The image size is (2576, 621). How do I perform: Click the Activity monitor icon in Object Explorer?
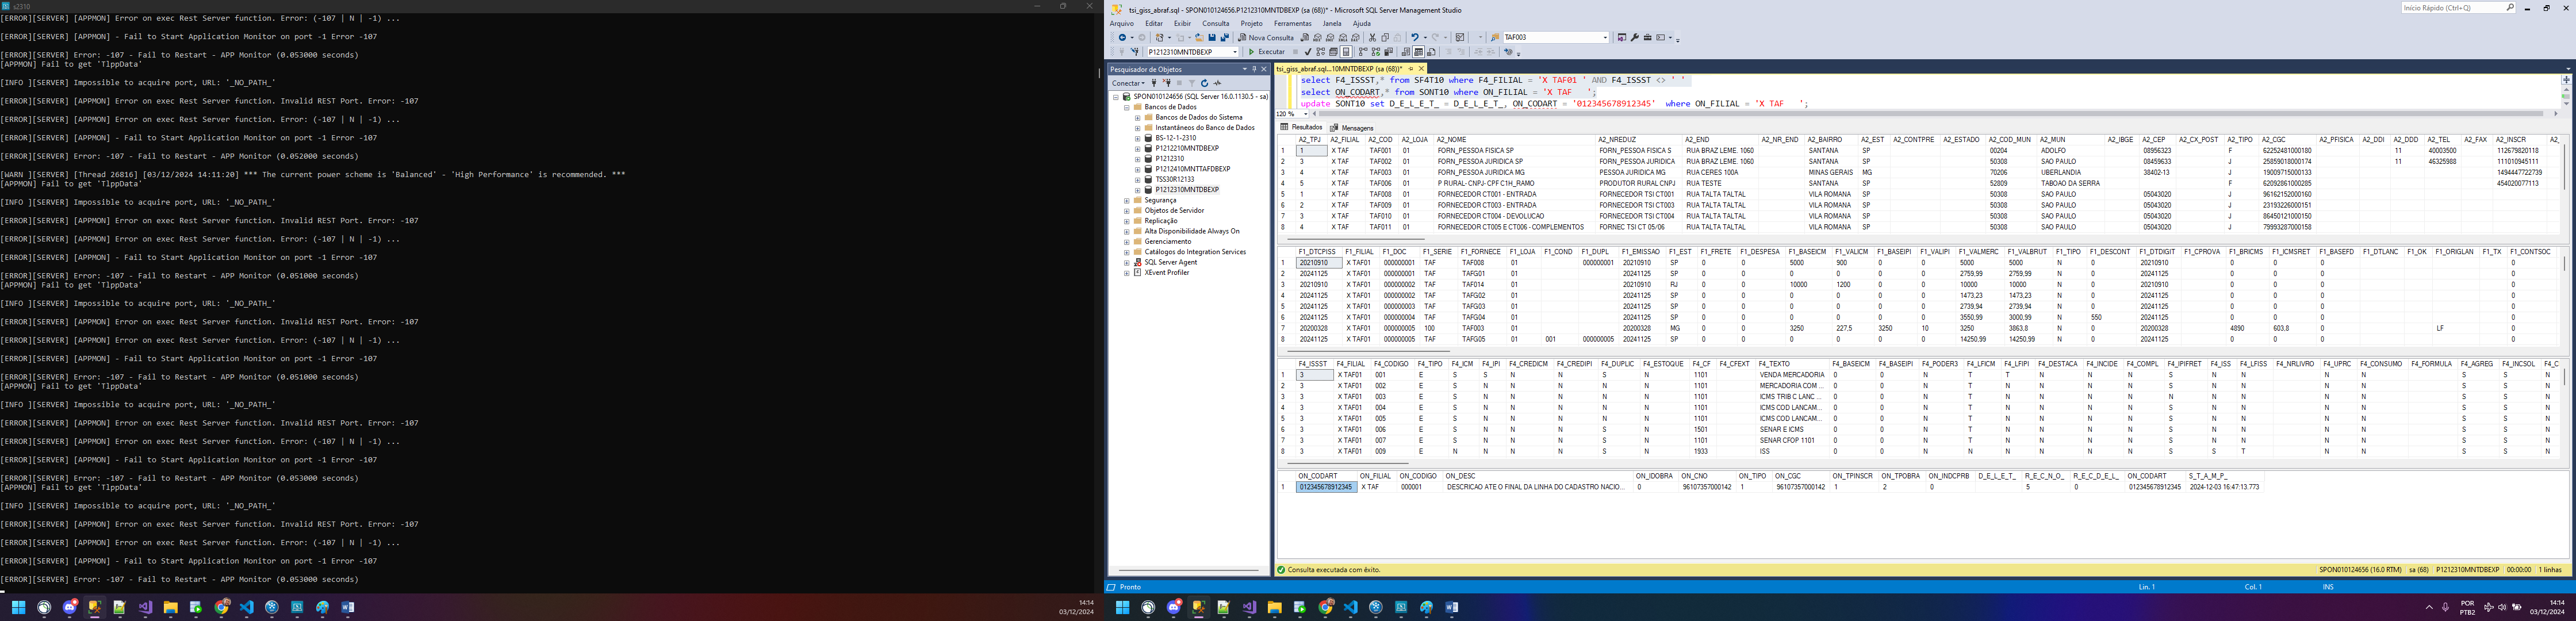(x=1217, y=83)
